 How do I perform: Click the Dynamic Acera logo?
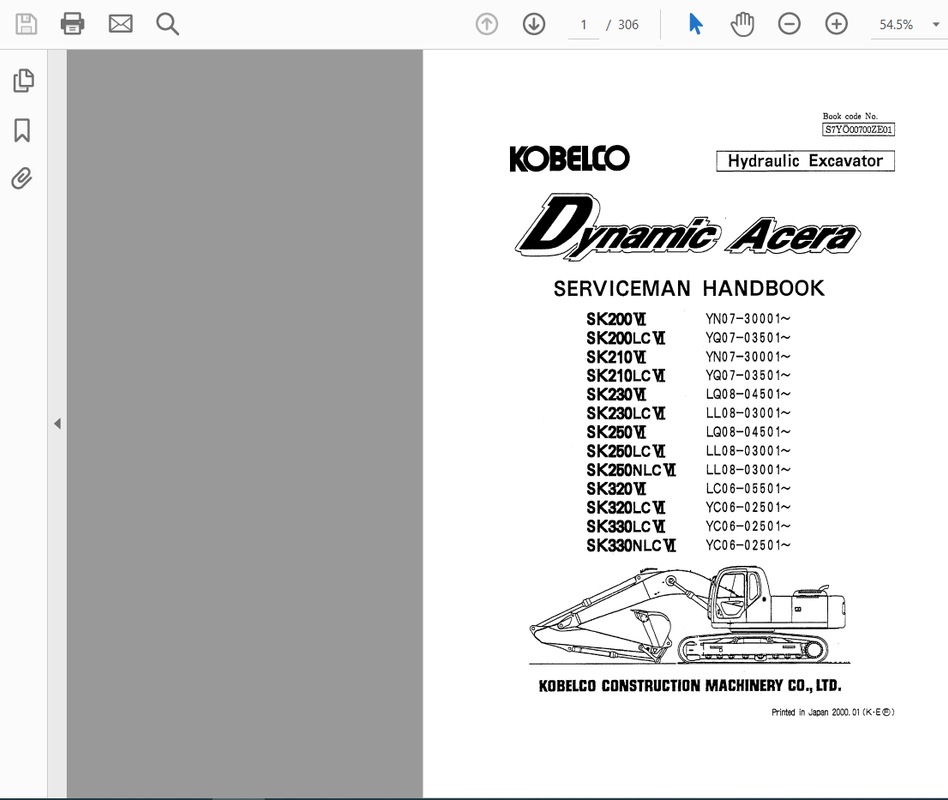[x=687, y=227]
